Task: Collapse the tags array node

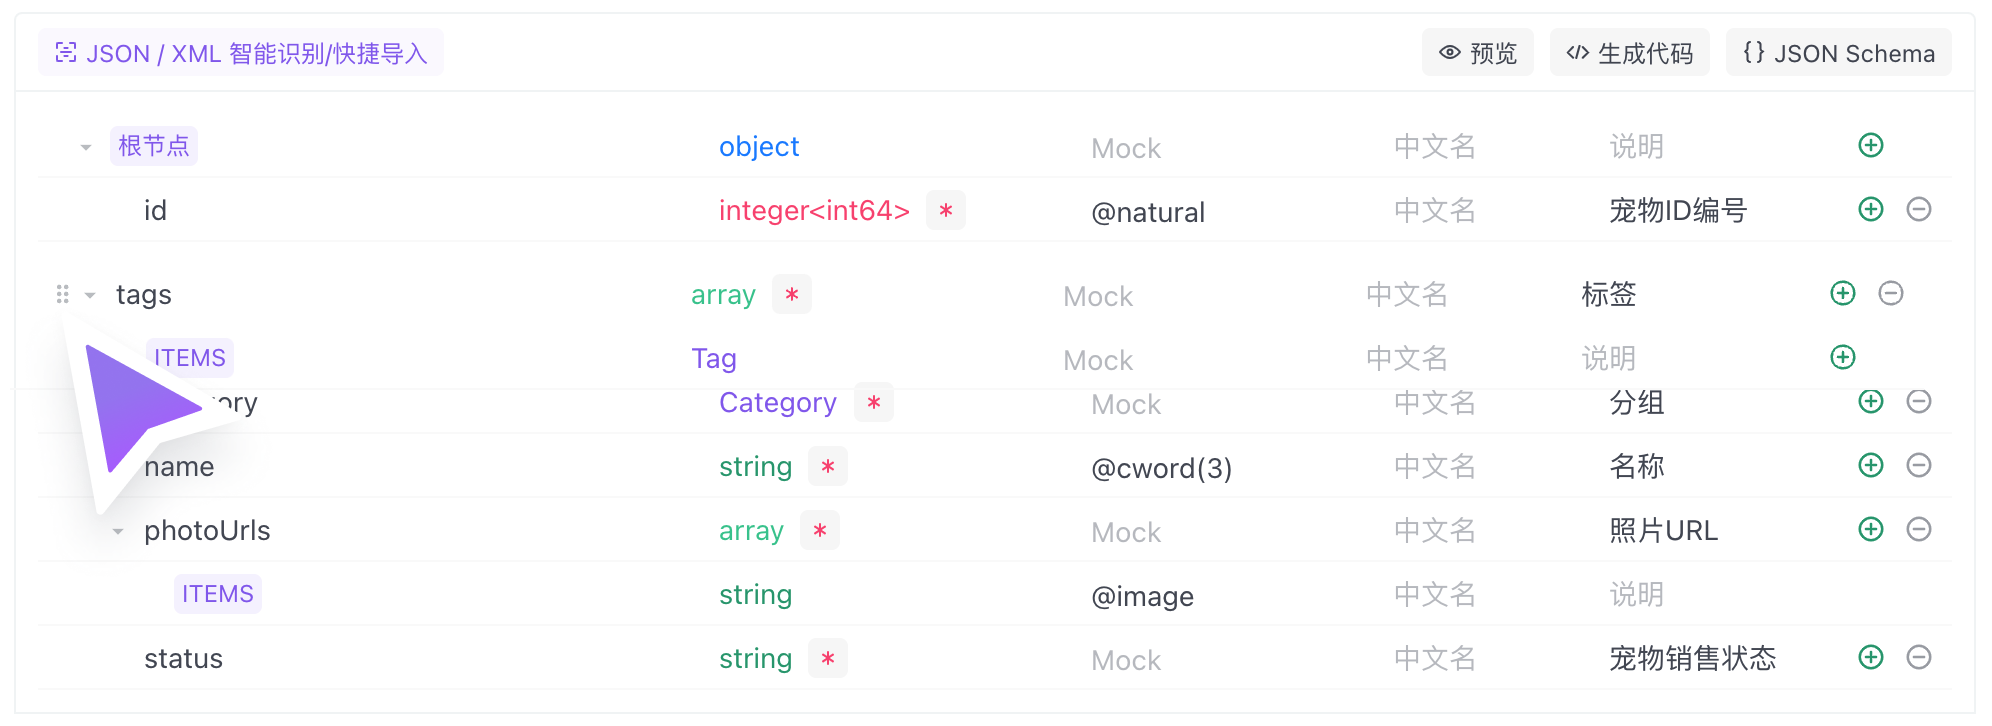Action: pos(91,295)
